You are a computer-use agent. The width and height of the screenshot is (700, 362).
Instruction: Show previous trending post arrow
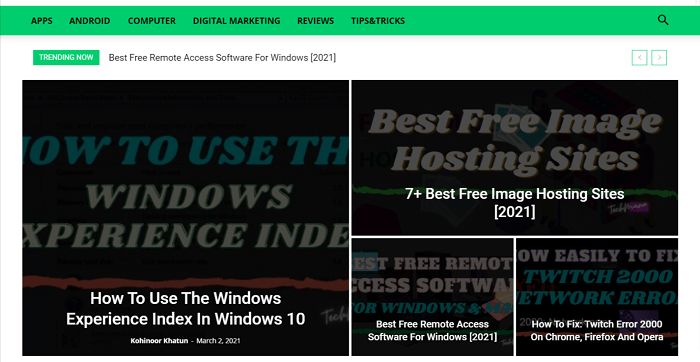640,58
